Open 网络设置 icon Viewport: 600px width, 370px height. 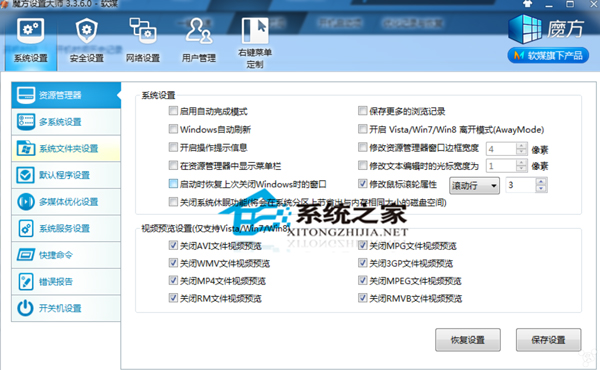(142, 30)
